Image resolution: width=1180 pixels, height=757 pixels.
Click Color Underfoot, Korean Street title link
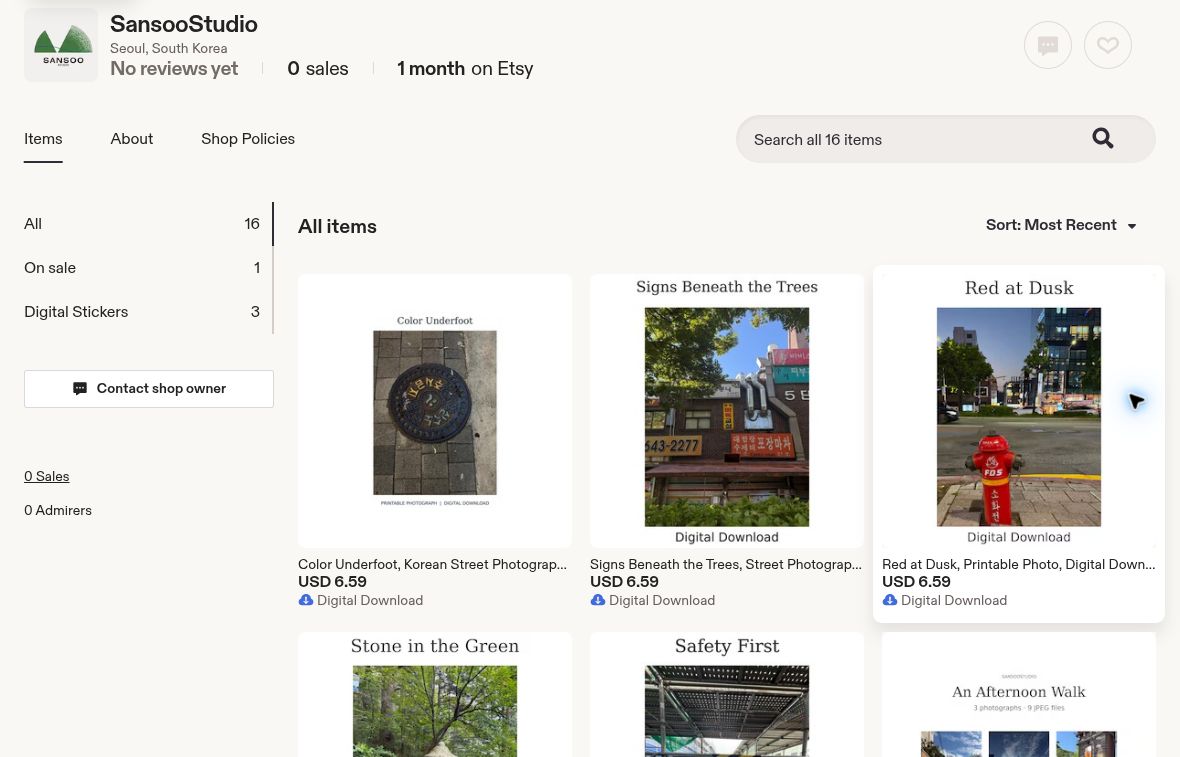[433, 564]
